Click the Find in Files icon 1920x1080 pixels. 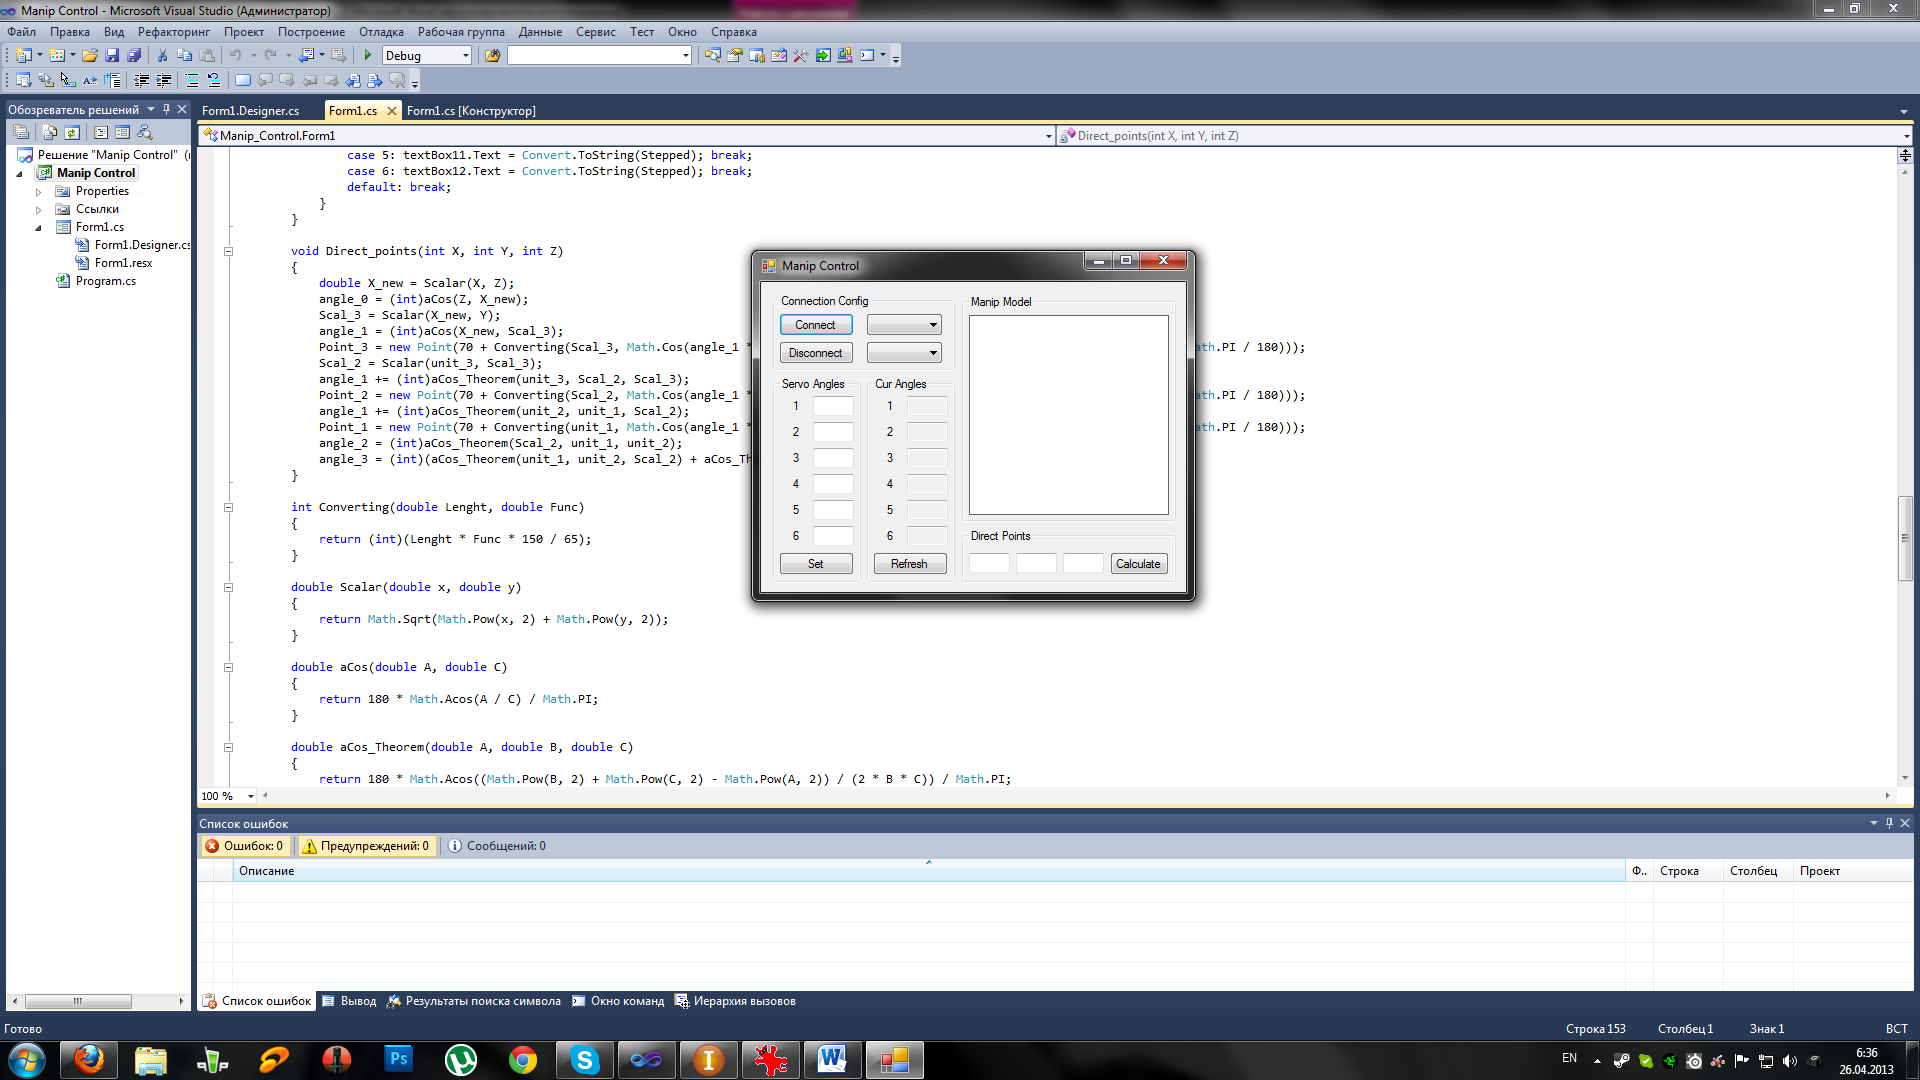pyautogui.click(x=492, y=56)
